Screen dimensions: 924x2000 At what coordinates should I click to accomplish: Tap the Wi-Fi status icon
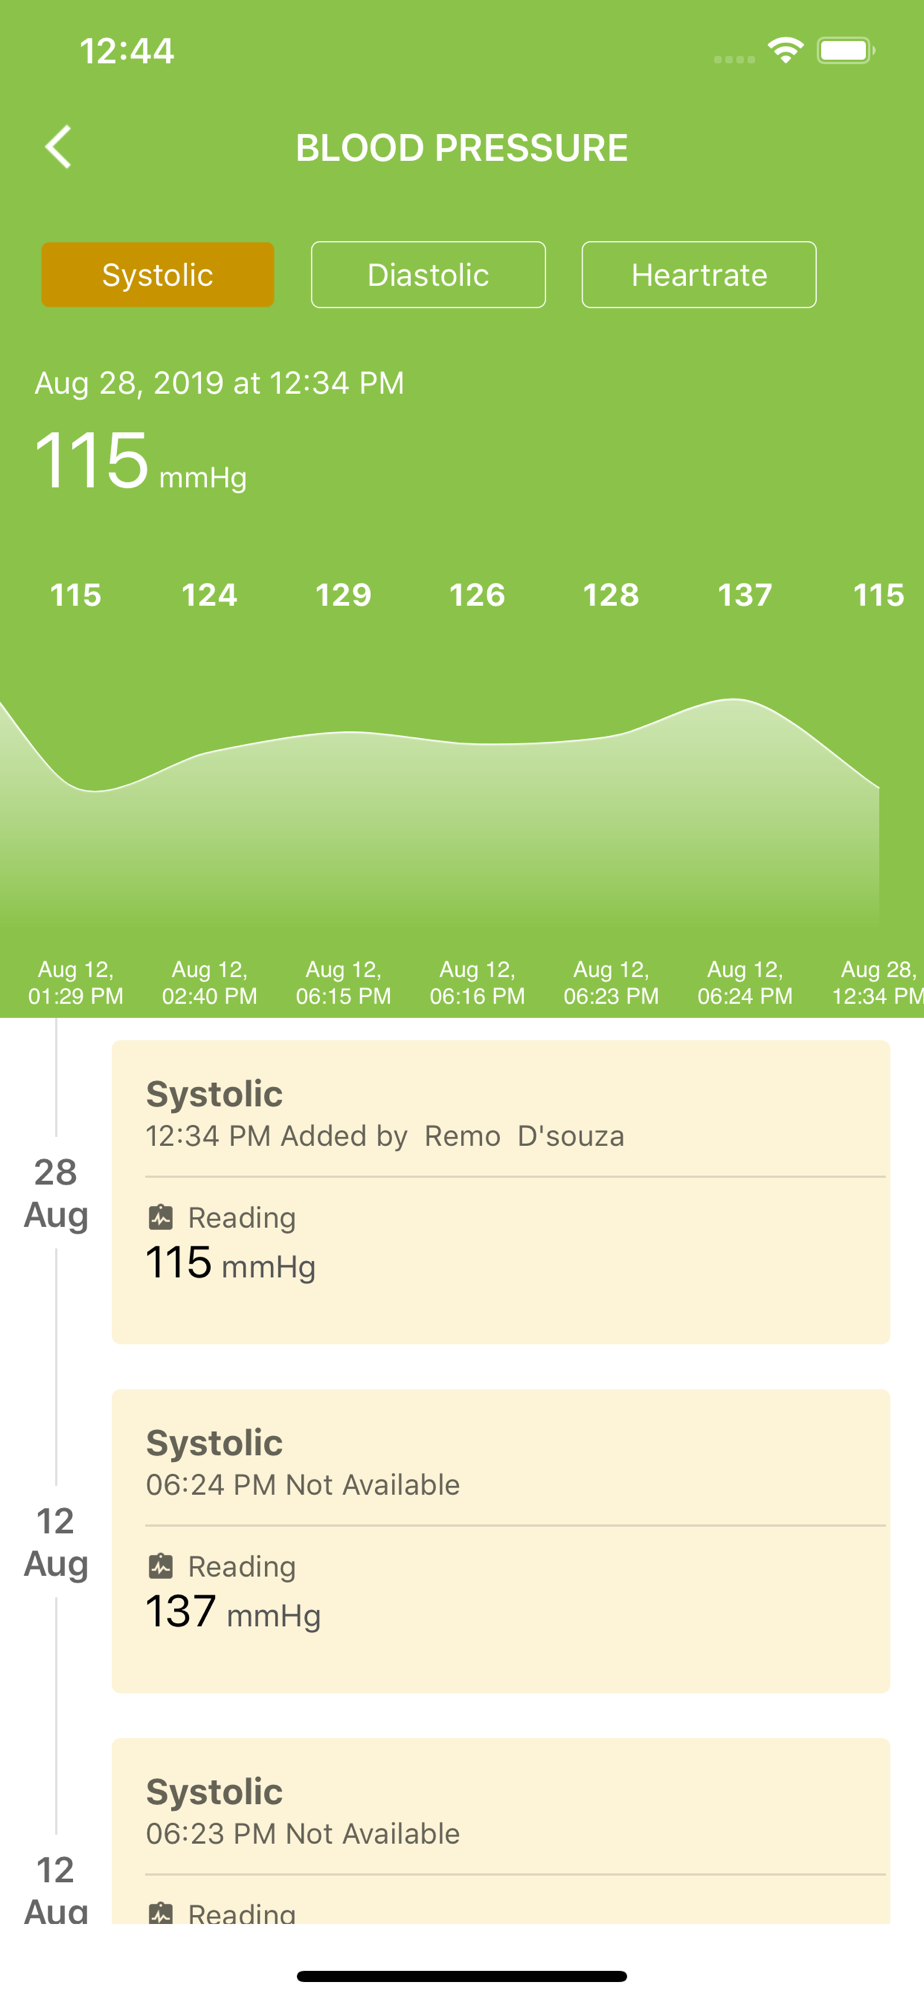point(786,50)
